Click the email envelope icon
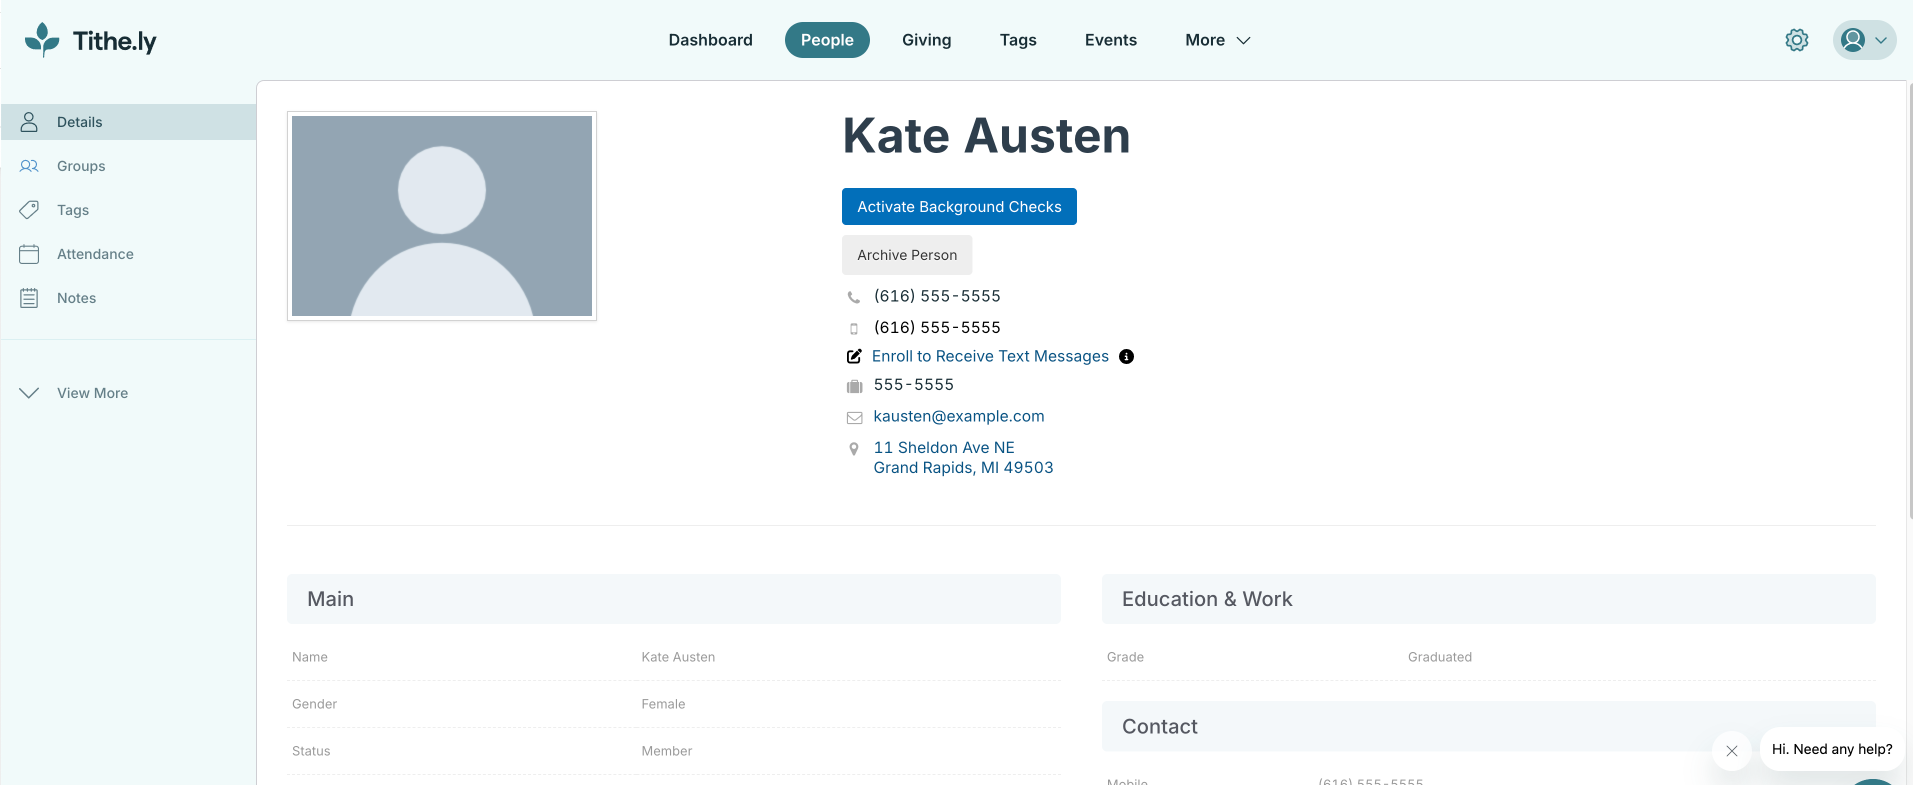1913x785 pixels. tap(854, 418)
